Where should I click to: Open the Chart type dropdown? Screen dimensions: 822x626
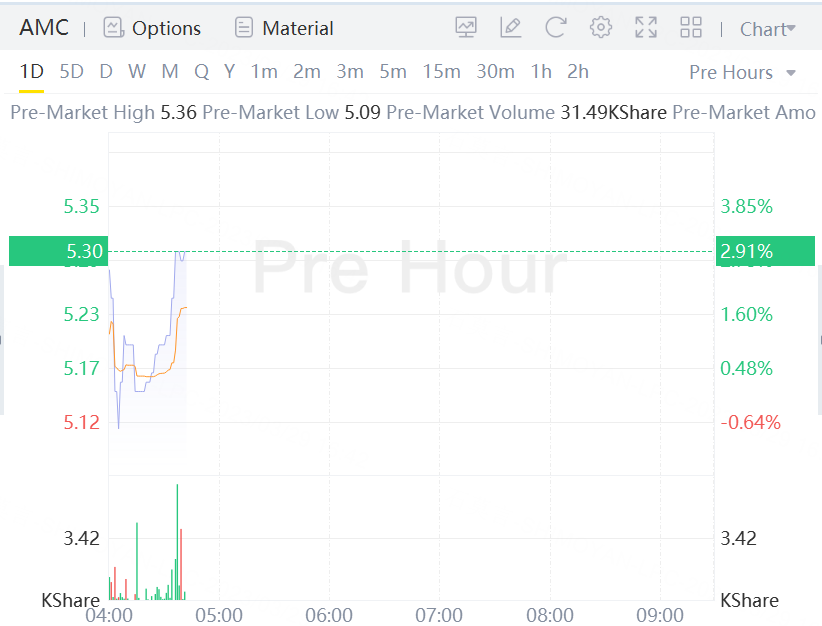[x=768, y=29]
